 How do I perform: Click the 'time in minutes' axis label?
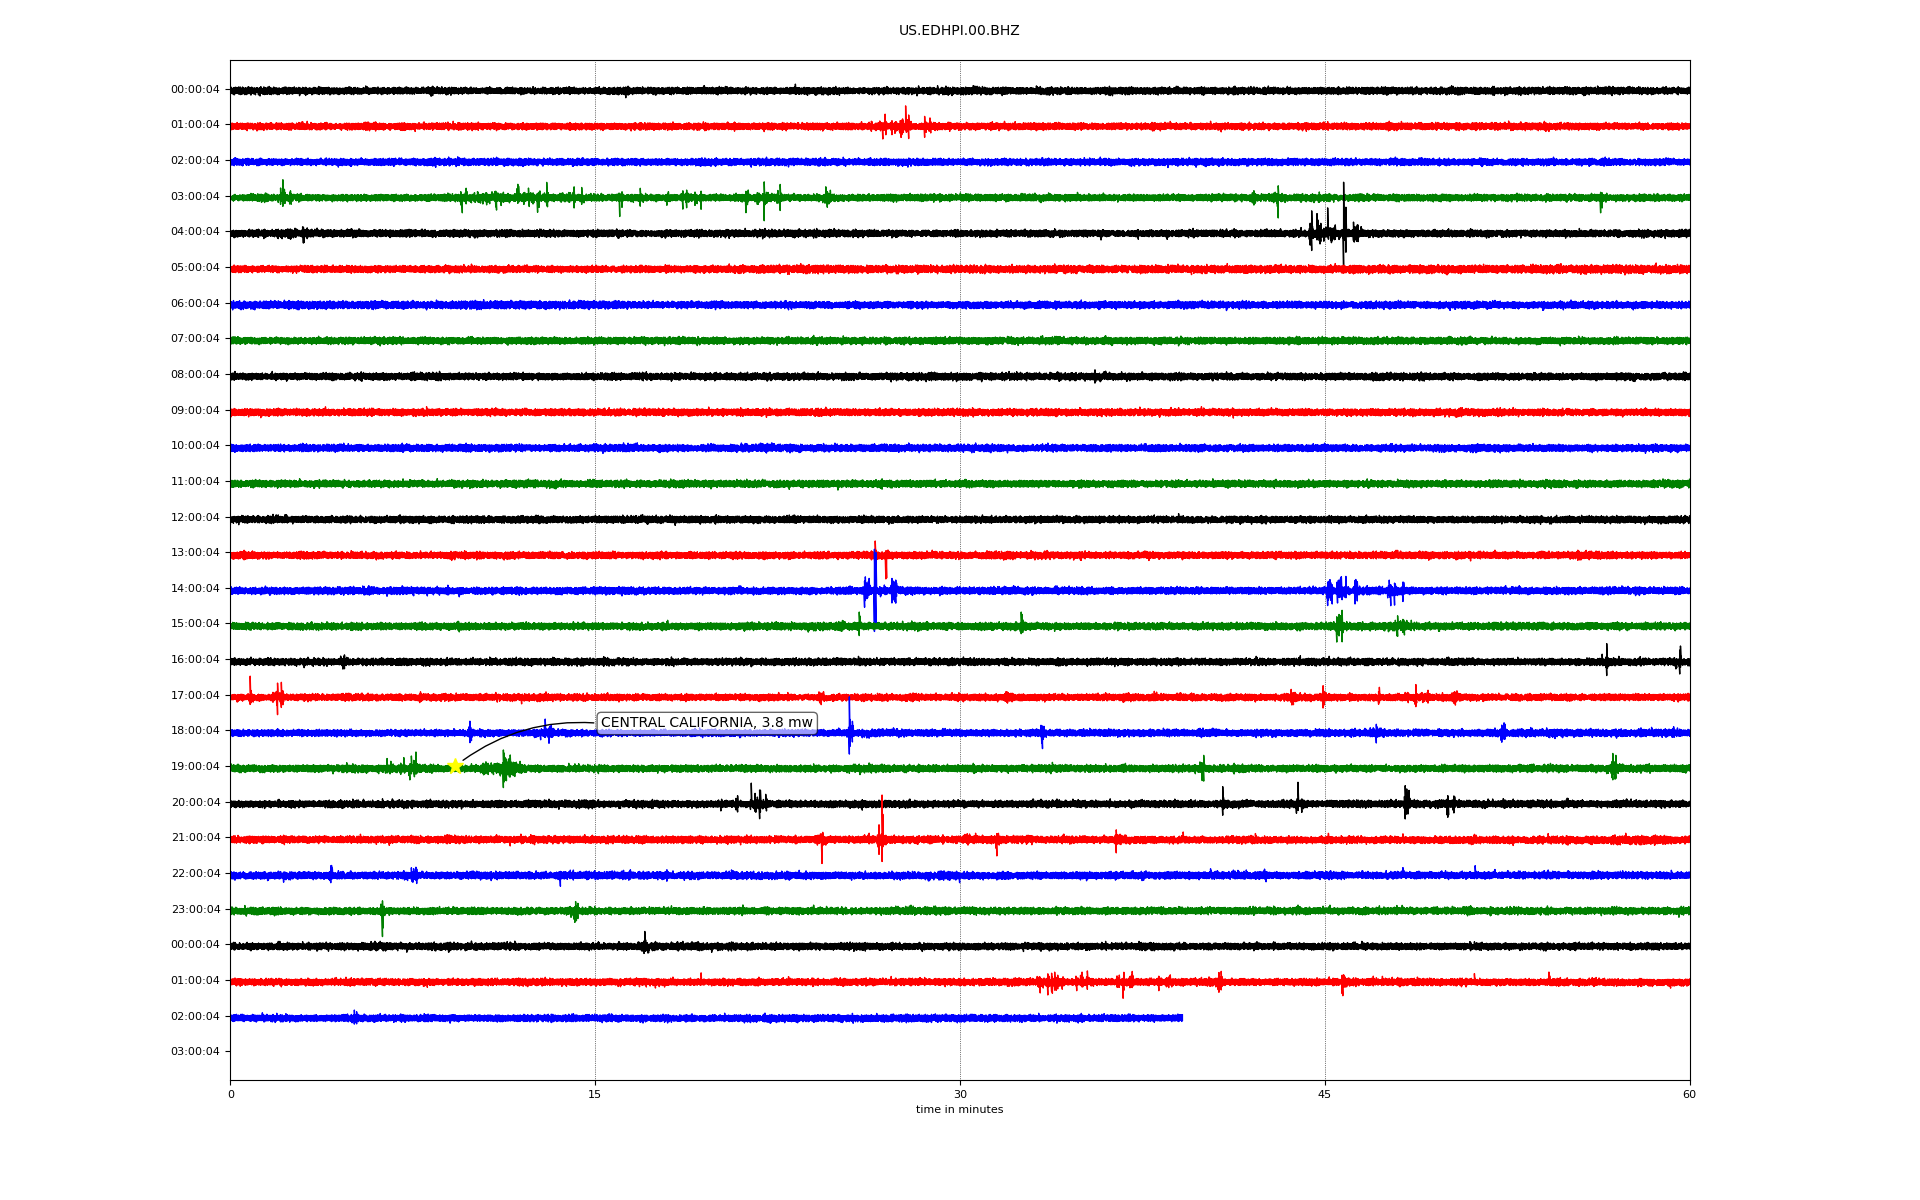pyautogui.click(x=959, y=1110)
